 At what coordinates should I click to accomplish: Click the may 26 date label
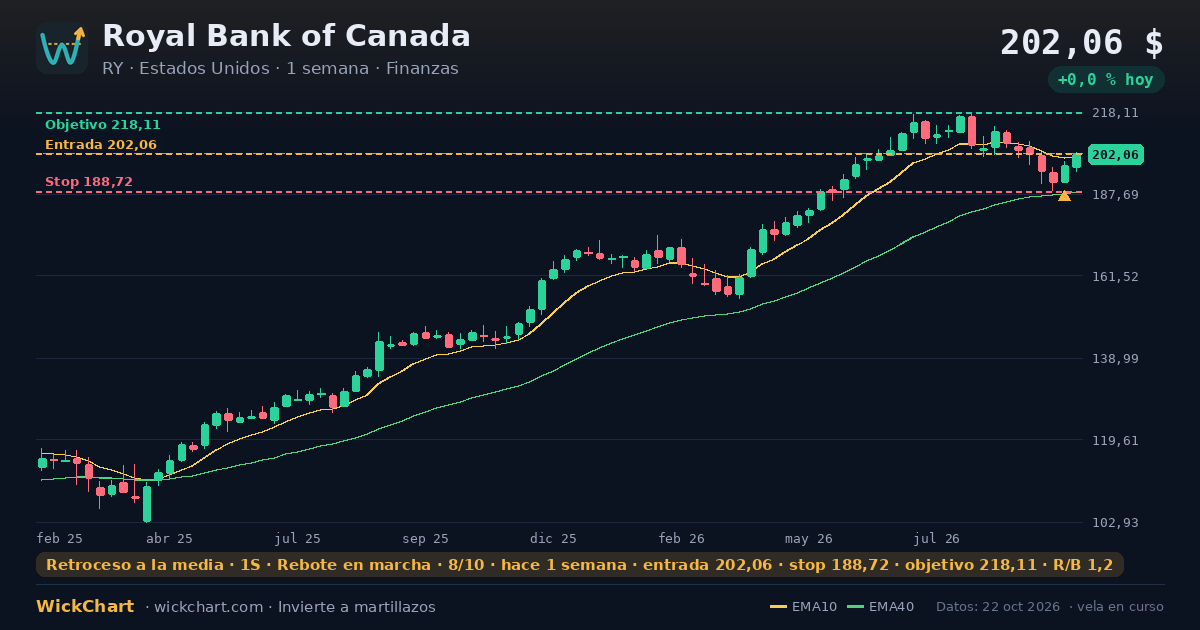coord(809,538)
